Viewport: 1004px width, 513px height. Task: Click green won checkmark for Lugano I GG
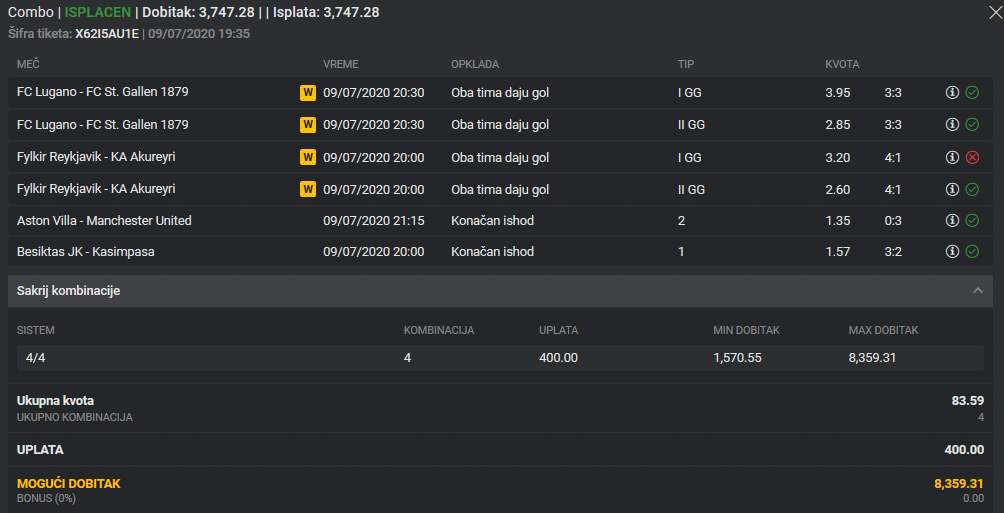[972, 92]
